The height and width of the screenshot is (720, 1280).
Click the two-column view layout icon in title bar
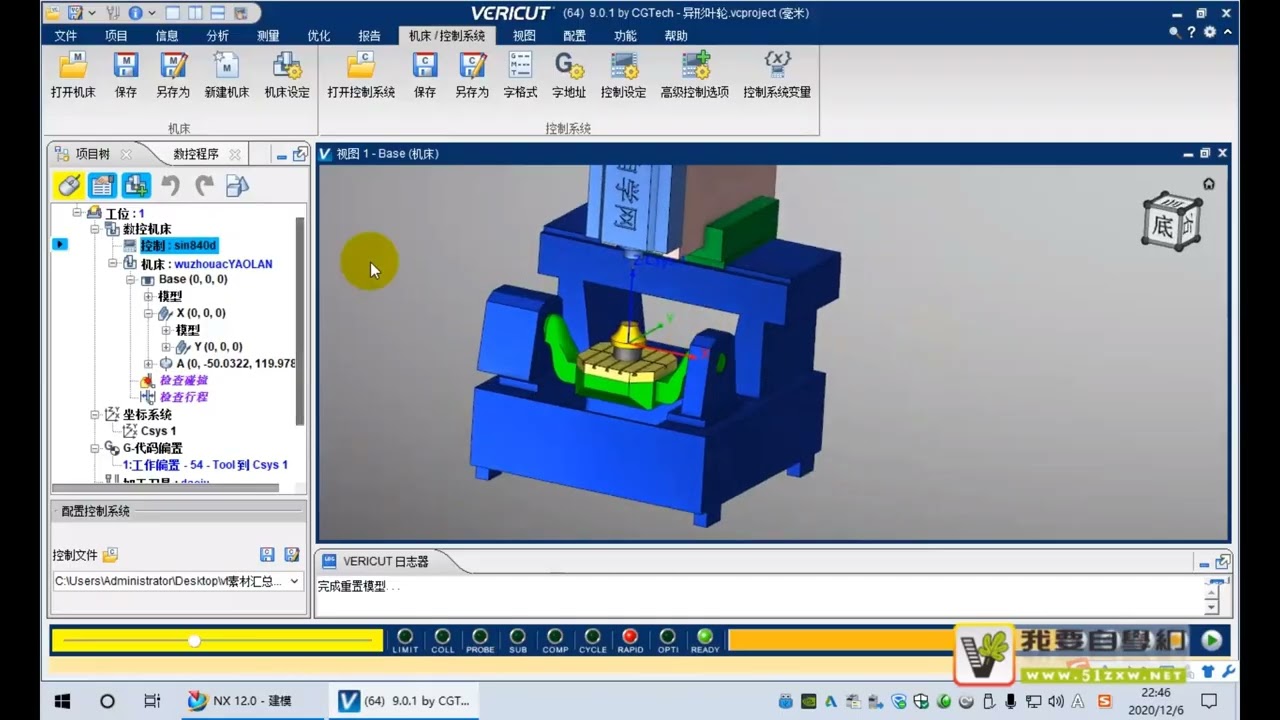pyautogui.click(x=195, y=13)
